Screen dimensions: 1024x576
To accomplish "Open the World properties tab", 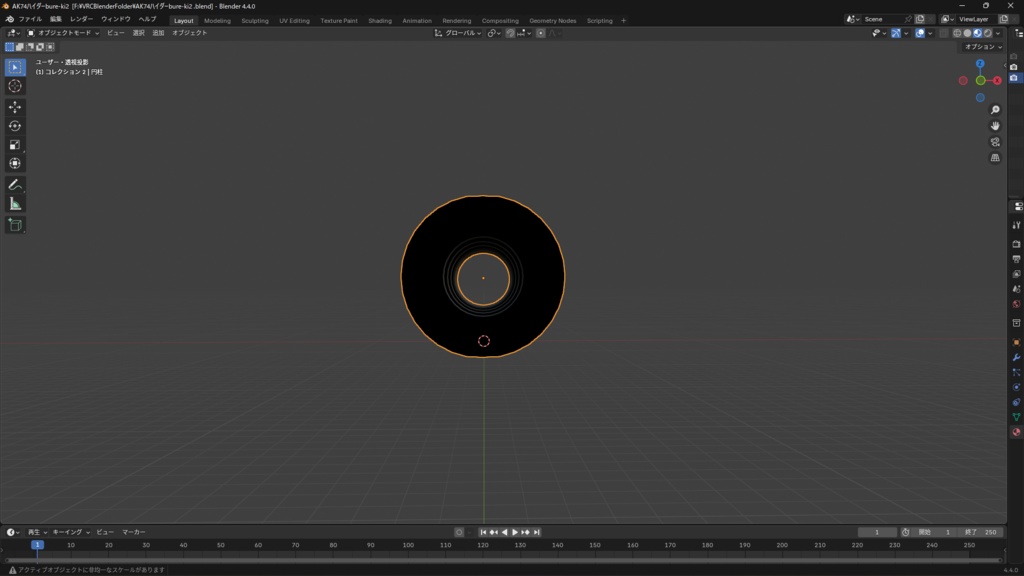I will click(x=1016, y=304).
